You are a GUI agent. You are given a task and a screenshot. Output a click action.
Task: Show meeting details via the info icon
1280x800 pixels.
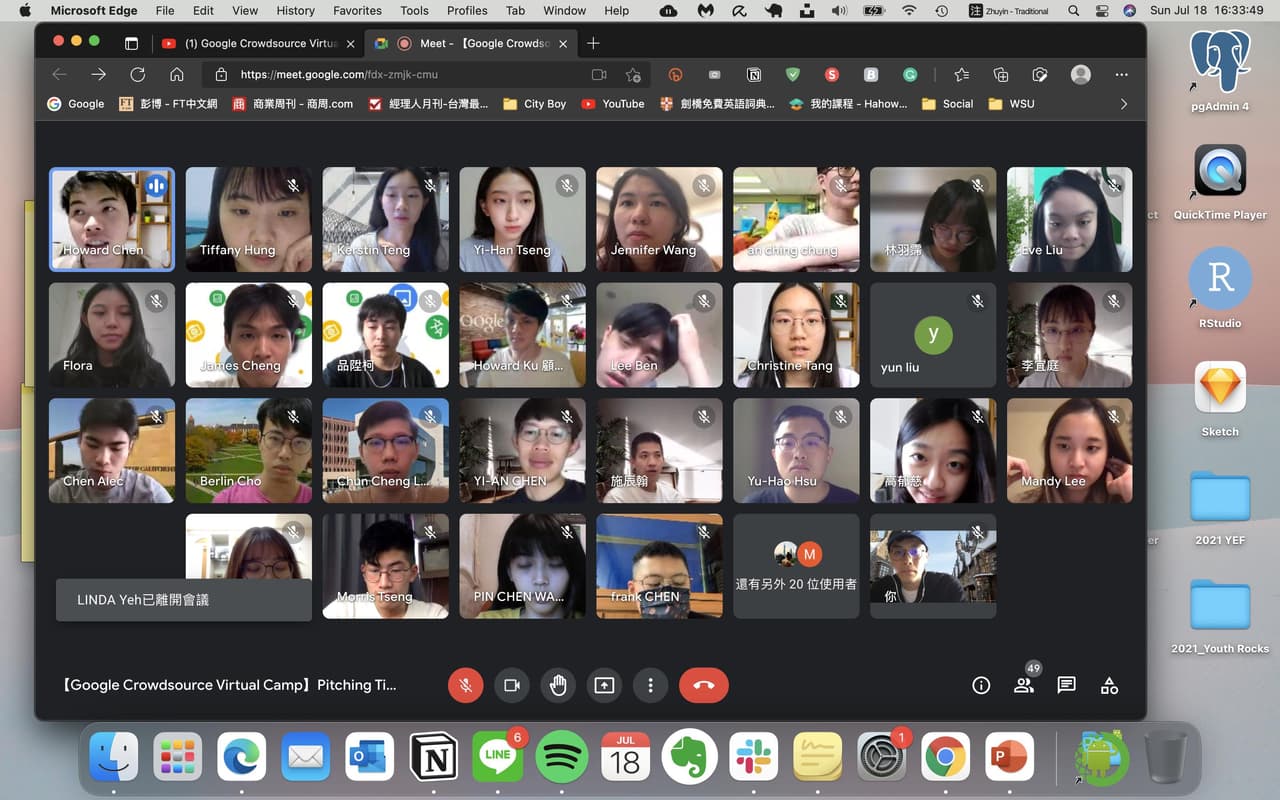click(981, 685)
